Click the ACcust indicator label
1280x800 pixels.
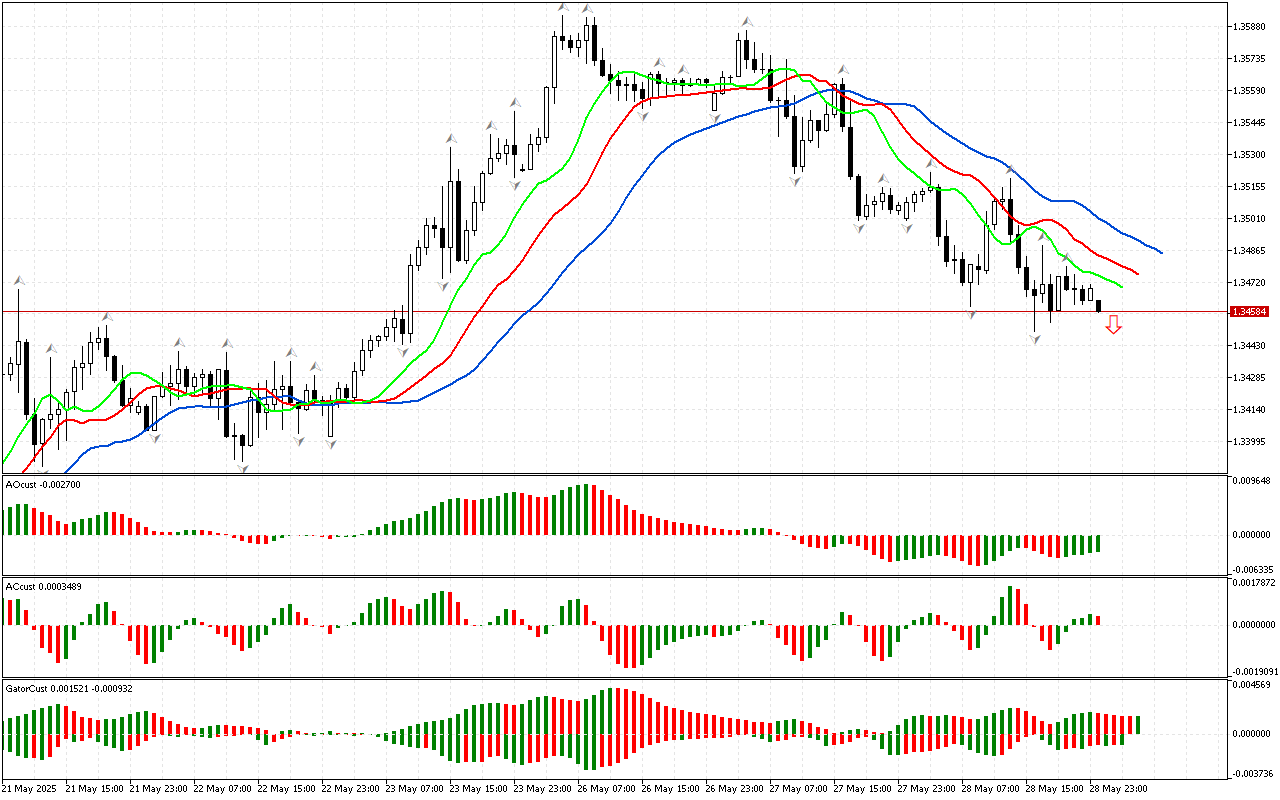(x=44, y=586)
